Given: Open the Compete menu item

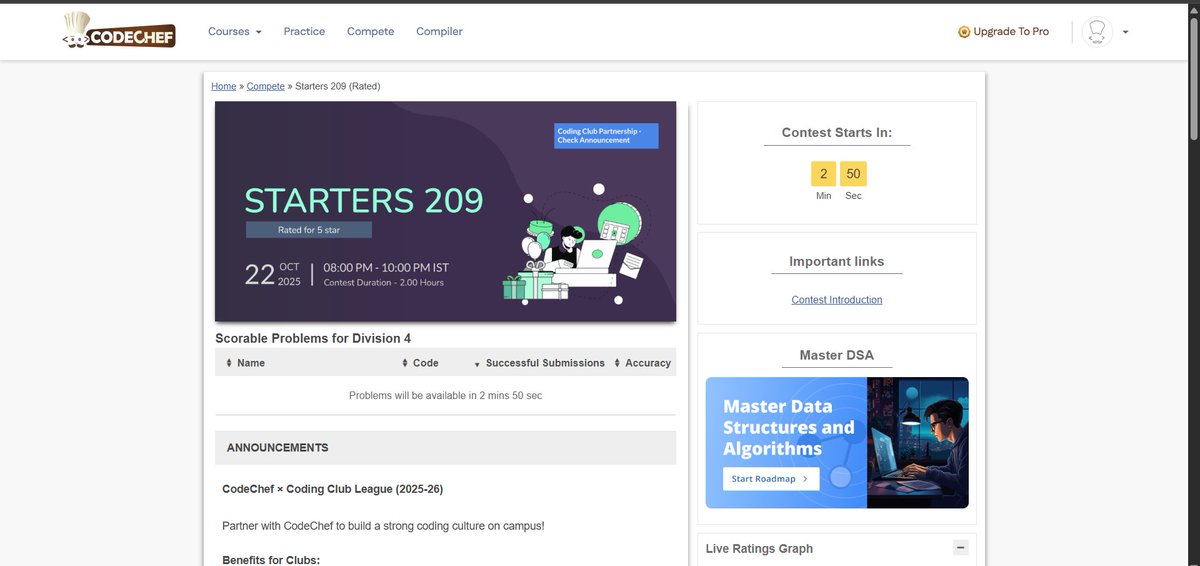Looking at the screenshot, I should point(370,31).
